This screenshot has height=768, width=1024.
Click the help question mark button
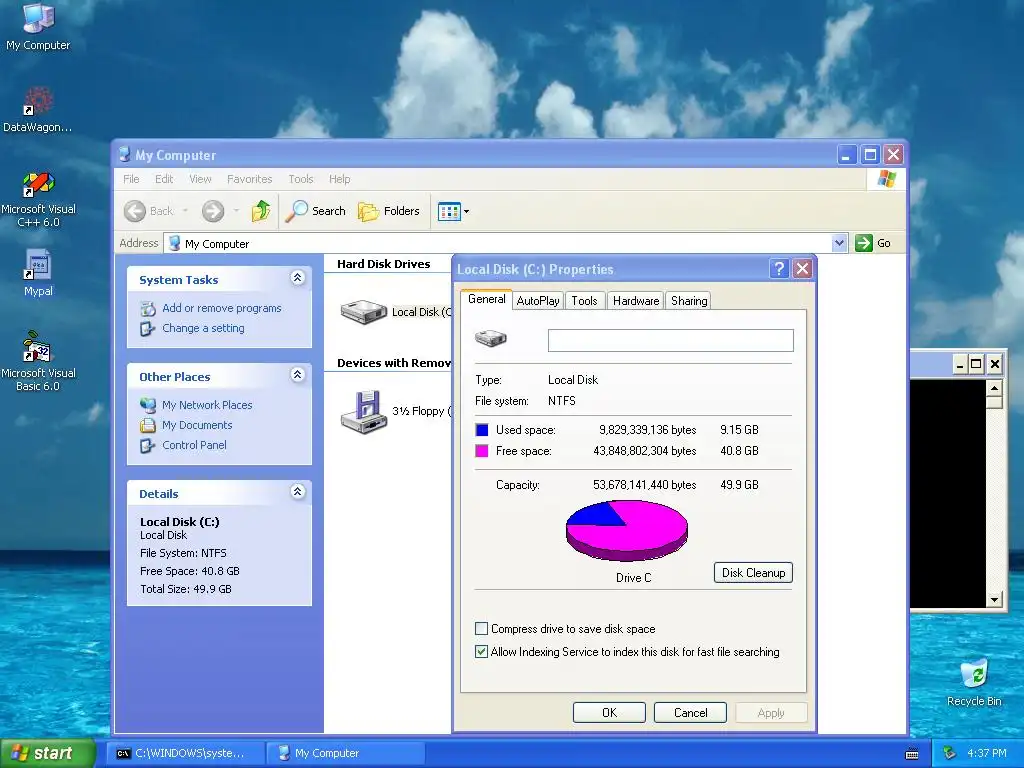click(779, 268)
